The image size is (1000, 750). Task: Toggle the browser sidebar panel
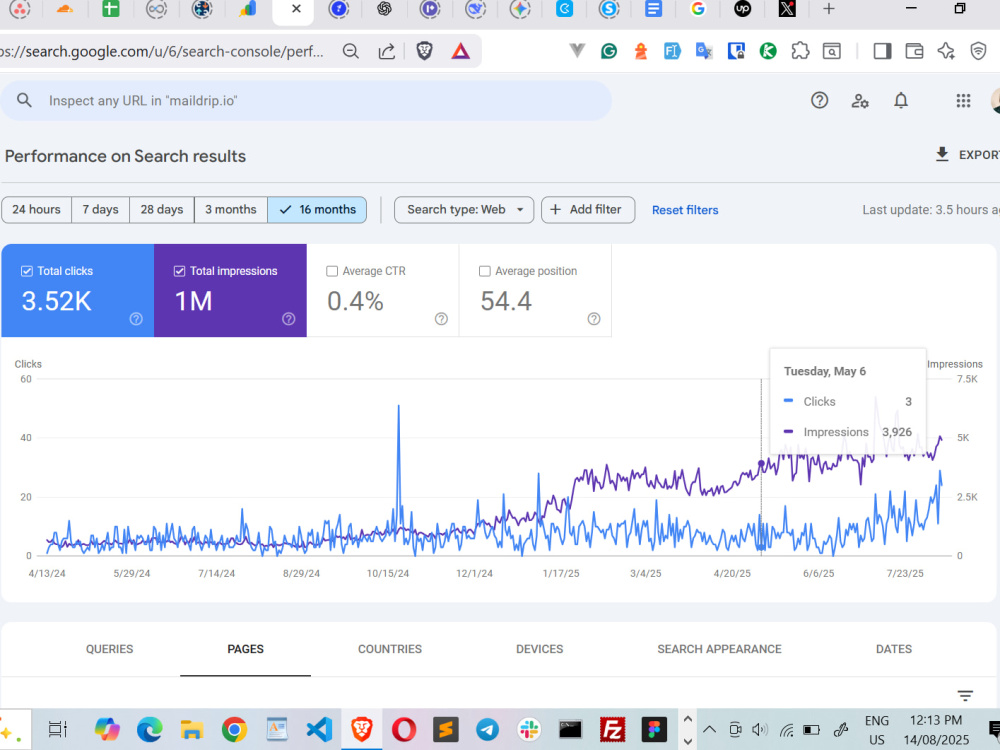tap(883, 51)
